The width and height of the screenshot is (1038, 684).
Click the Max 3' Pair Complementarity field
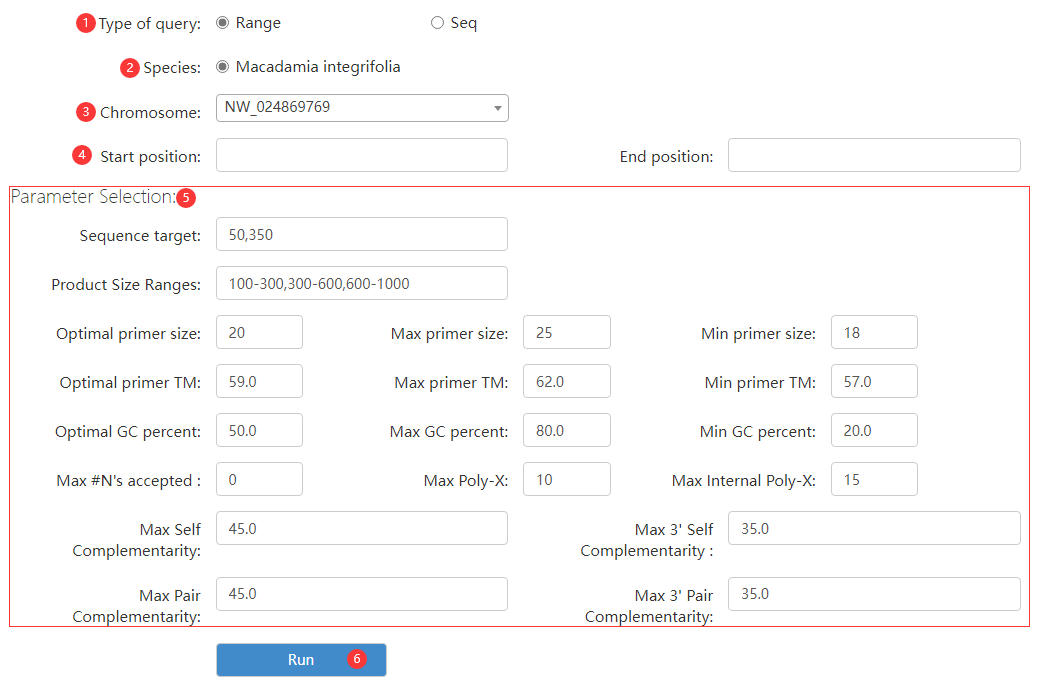pyautogui.click(x=874, y=594)
